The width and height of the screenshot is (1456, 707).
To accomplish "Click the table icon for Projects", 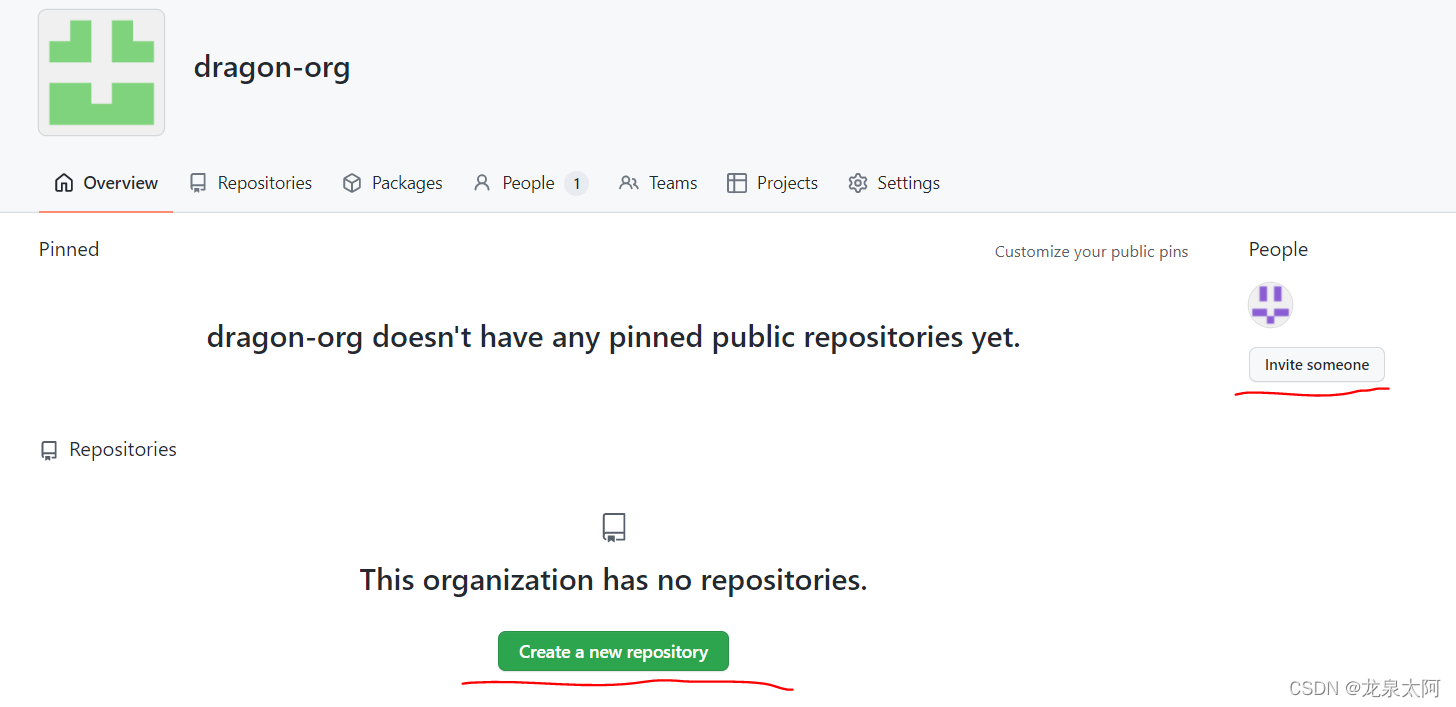I will pyautogui.click(x=737, y=183).
